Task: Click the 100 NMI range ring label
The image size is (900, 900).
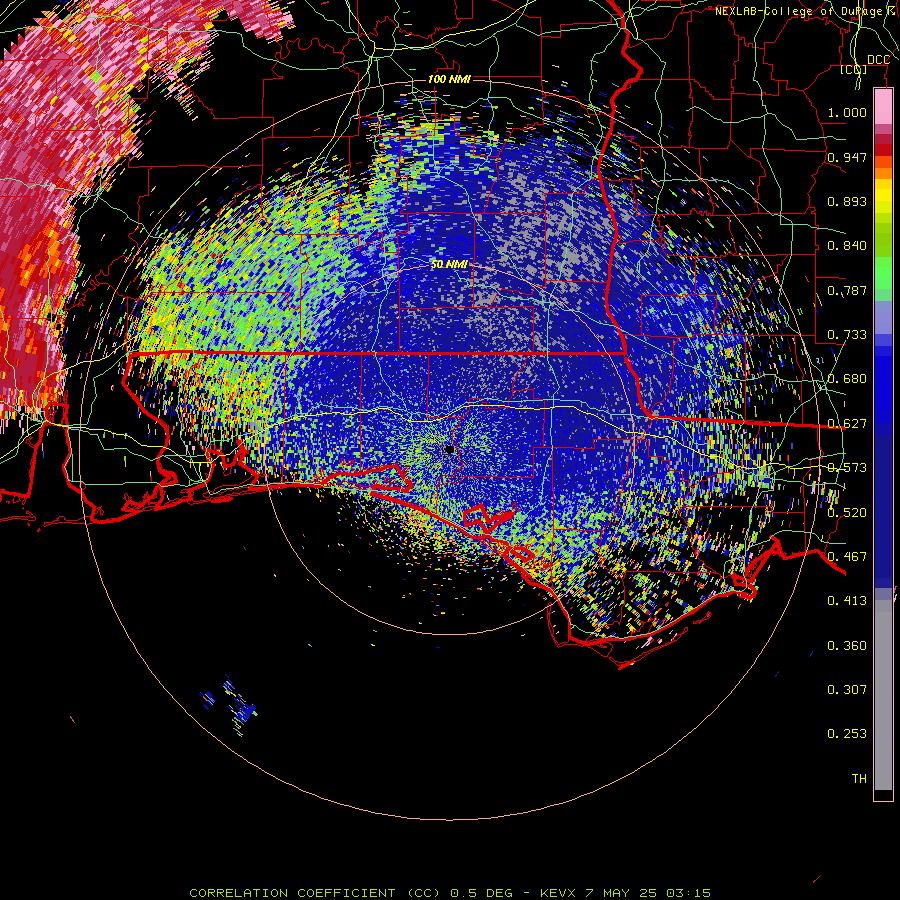Action: pos(449,79)
